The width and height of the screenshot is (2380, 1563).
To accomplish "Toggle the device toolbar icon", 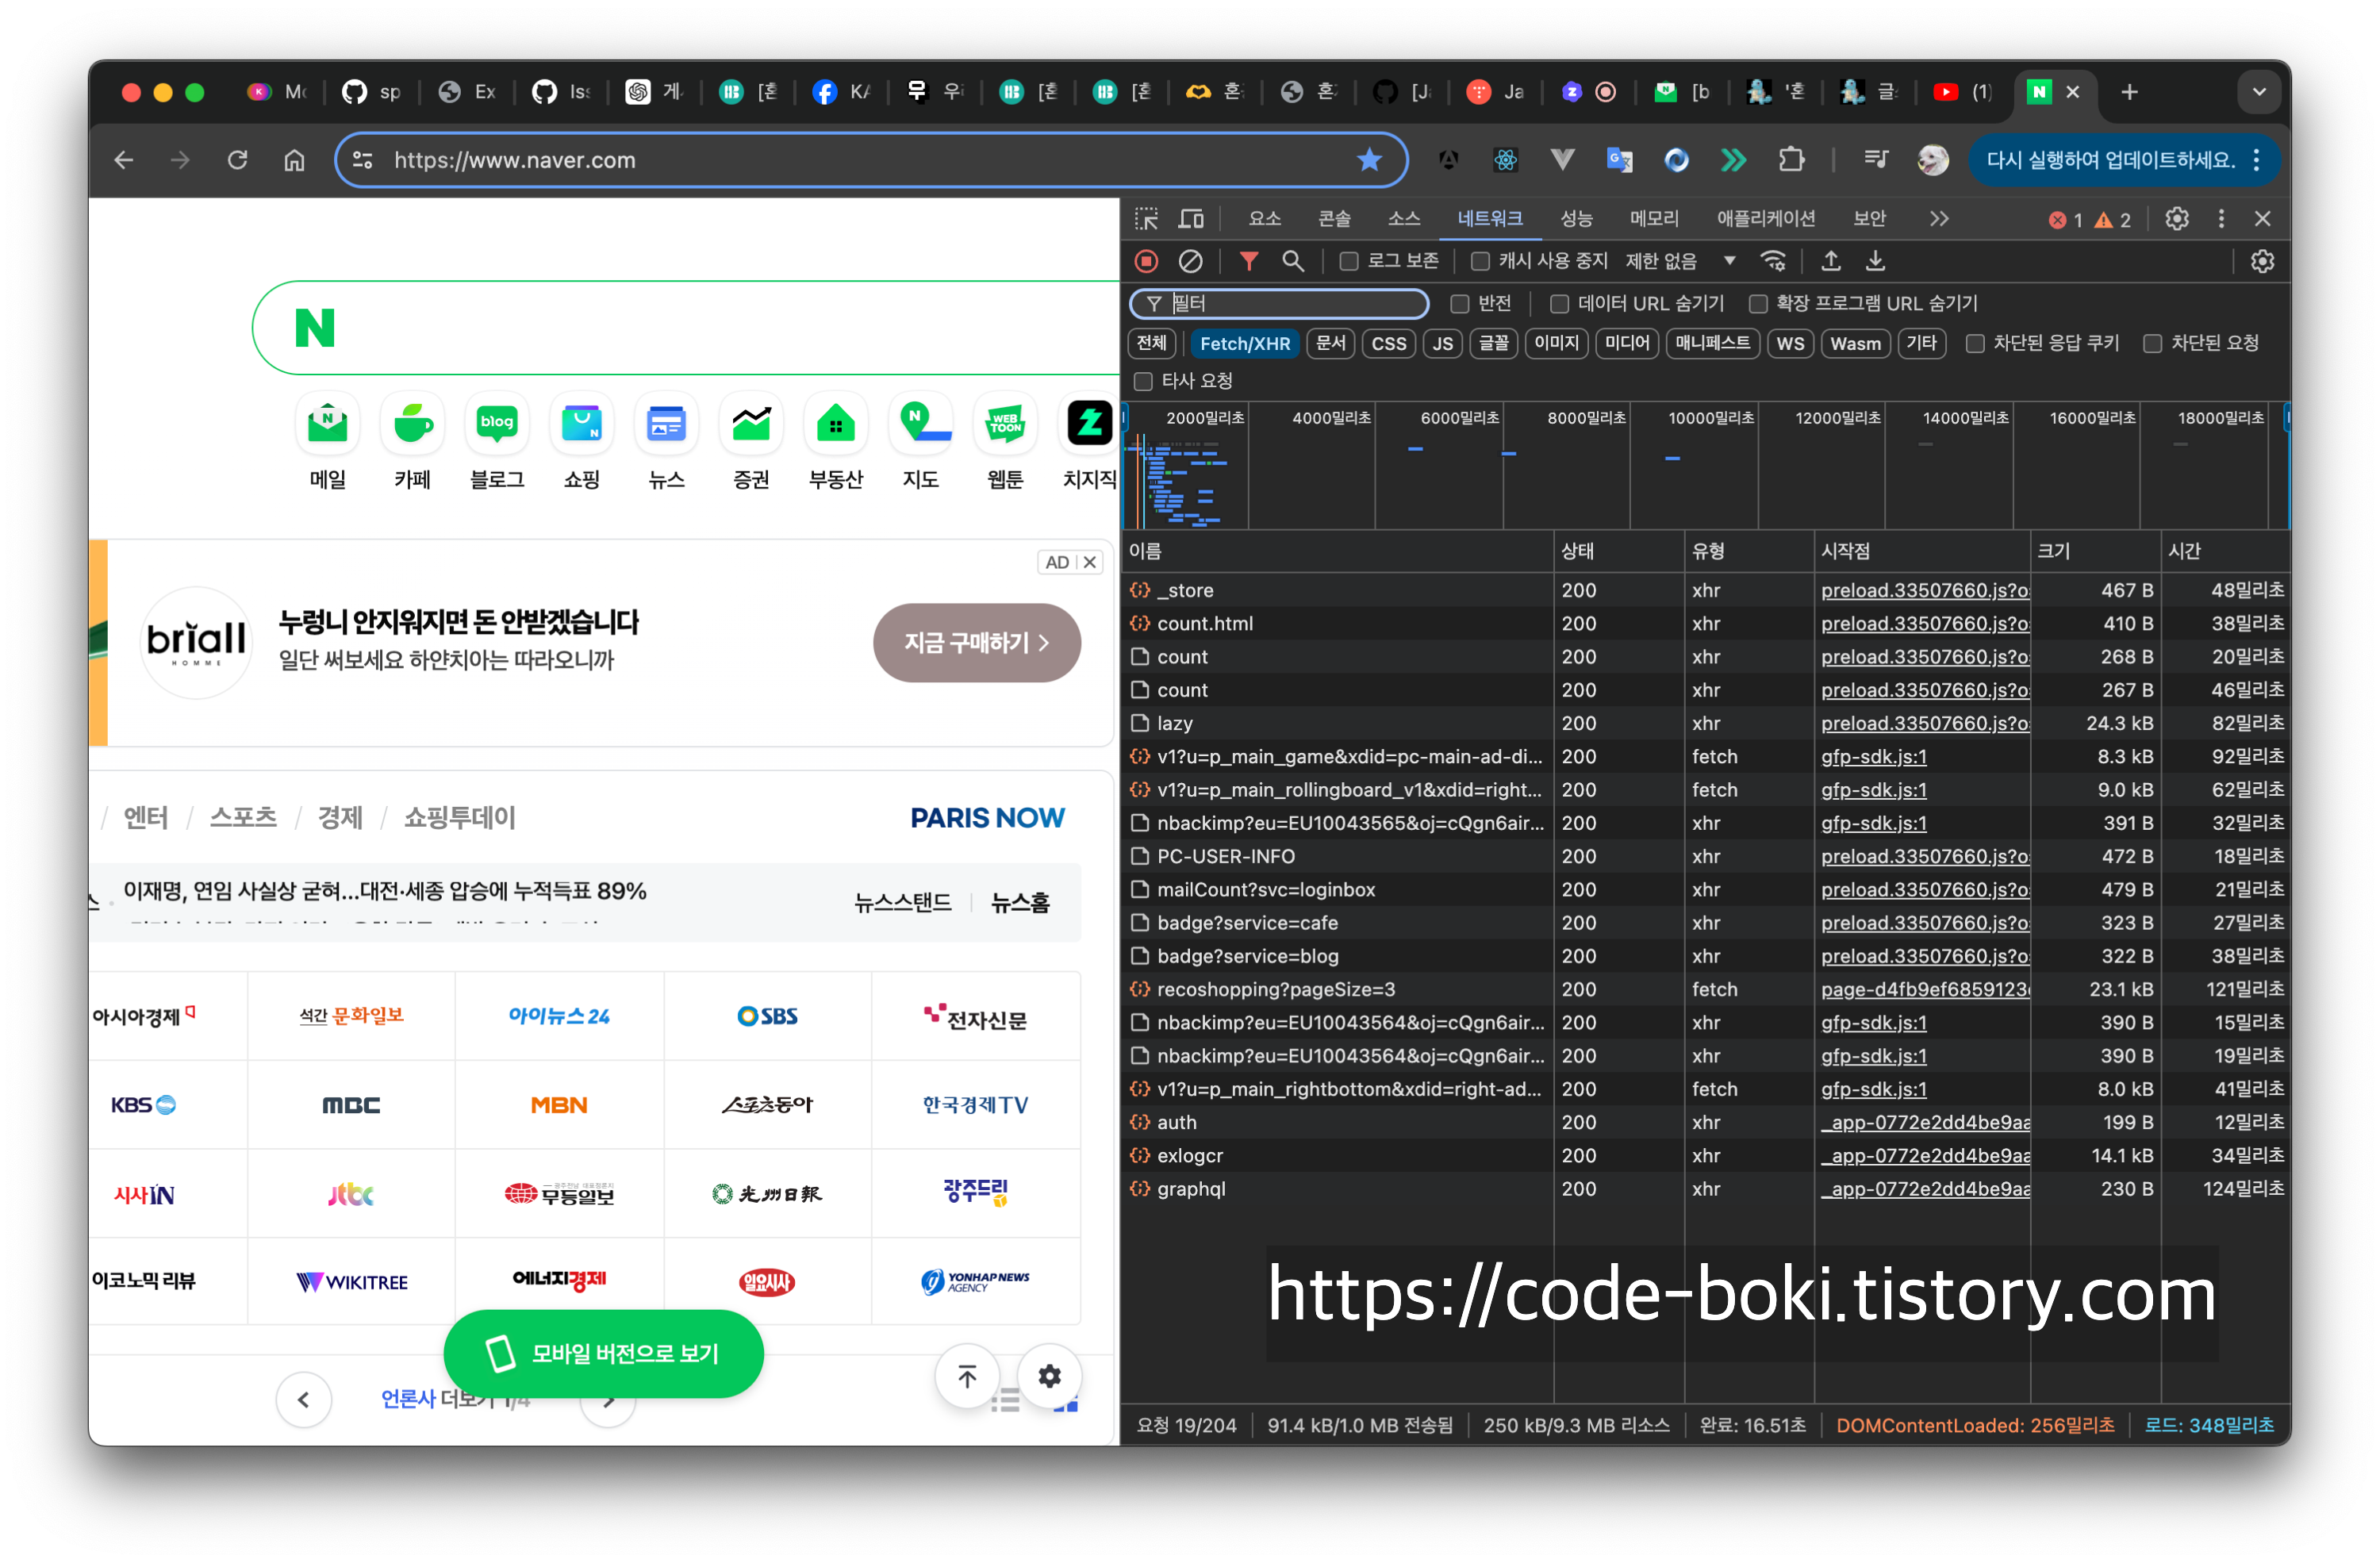I will click(1191, 219).
